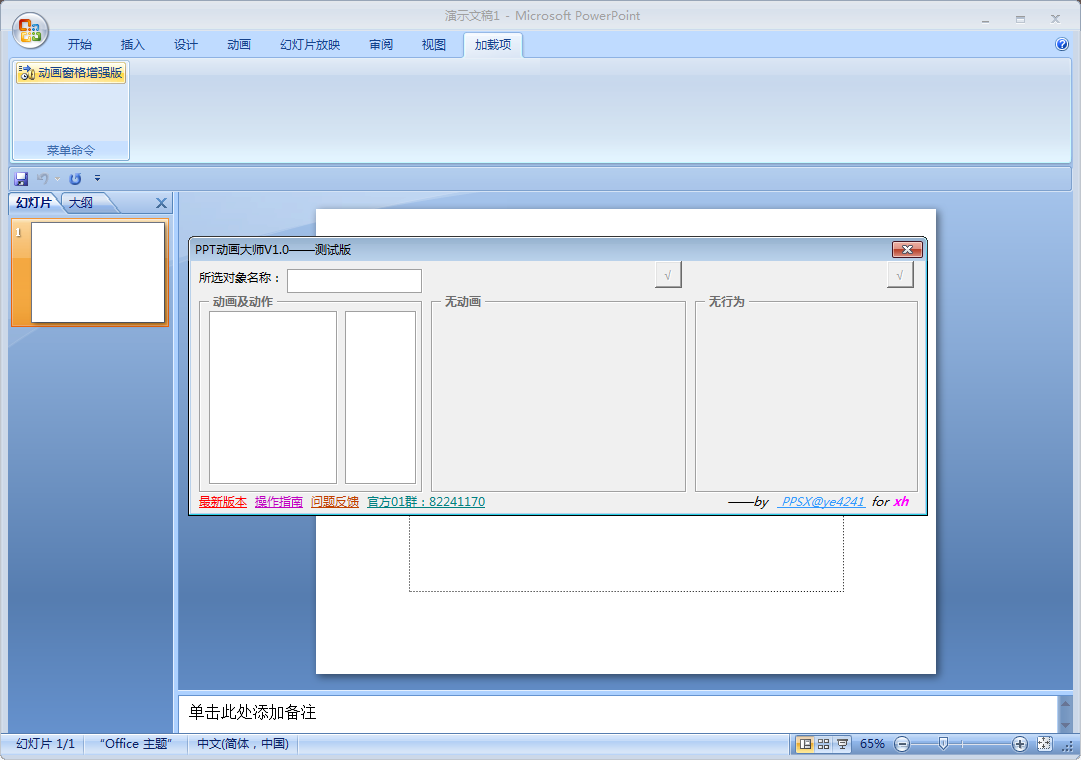Switch to Slide Sorter view
The width and height of the screenshot is (1081, 760).
click(823, 744)
